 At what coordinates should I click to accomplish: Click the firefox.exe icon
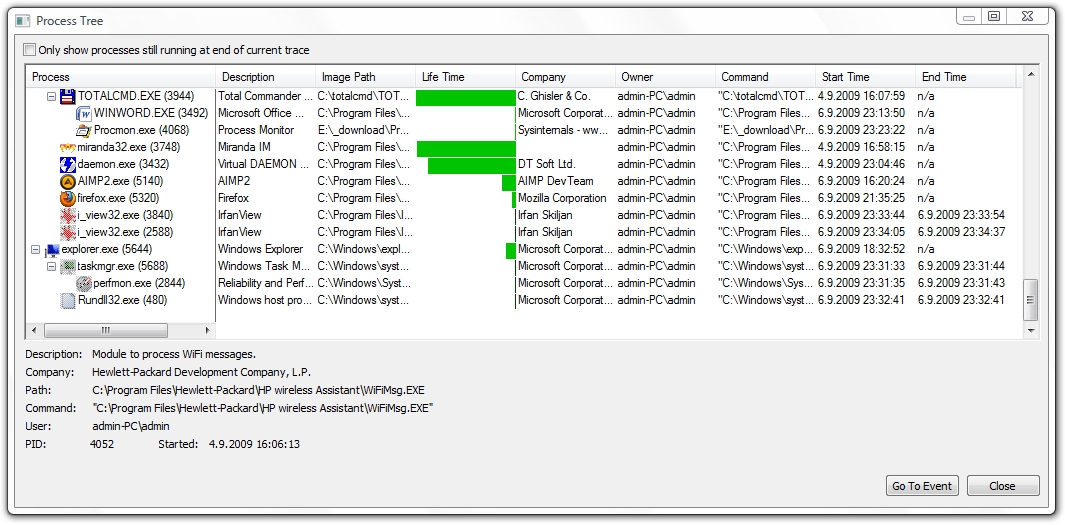tap(67, 198)
